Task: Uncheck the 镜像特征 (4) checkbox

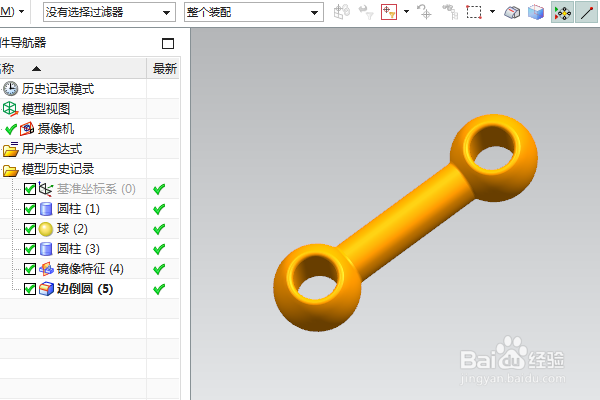Action: click(x=30, y=269)
